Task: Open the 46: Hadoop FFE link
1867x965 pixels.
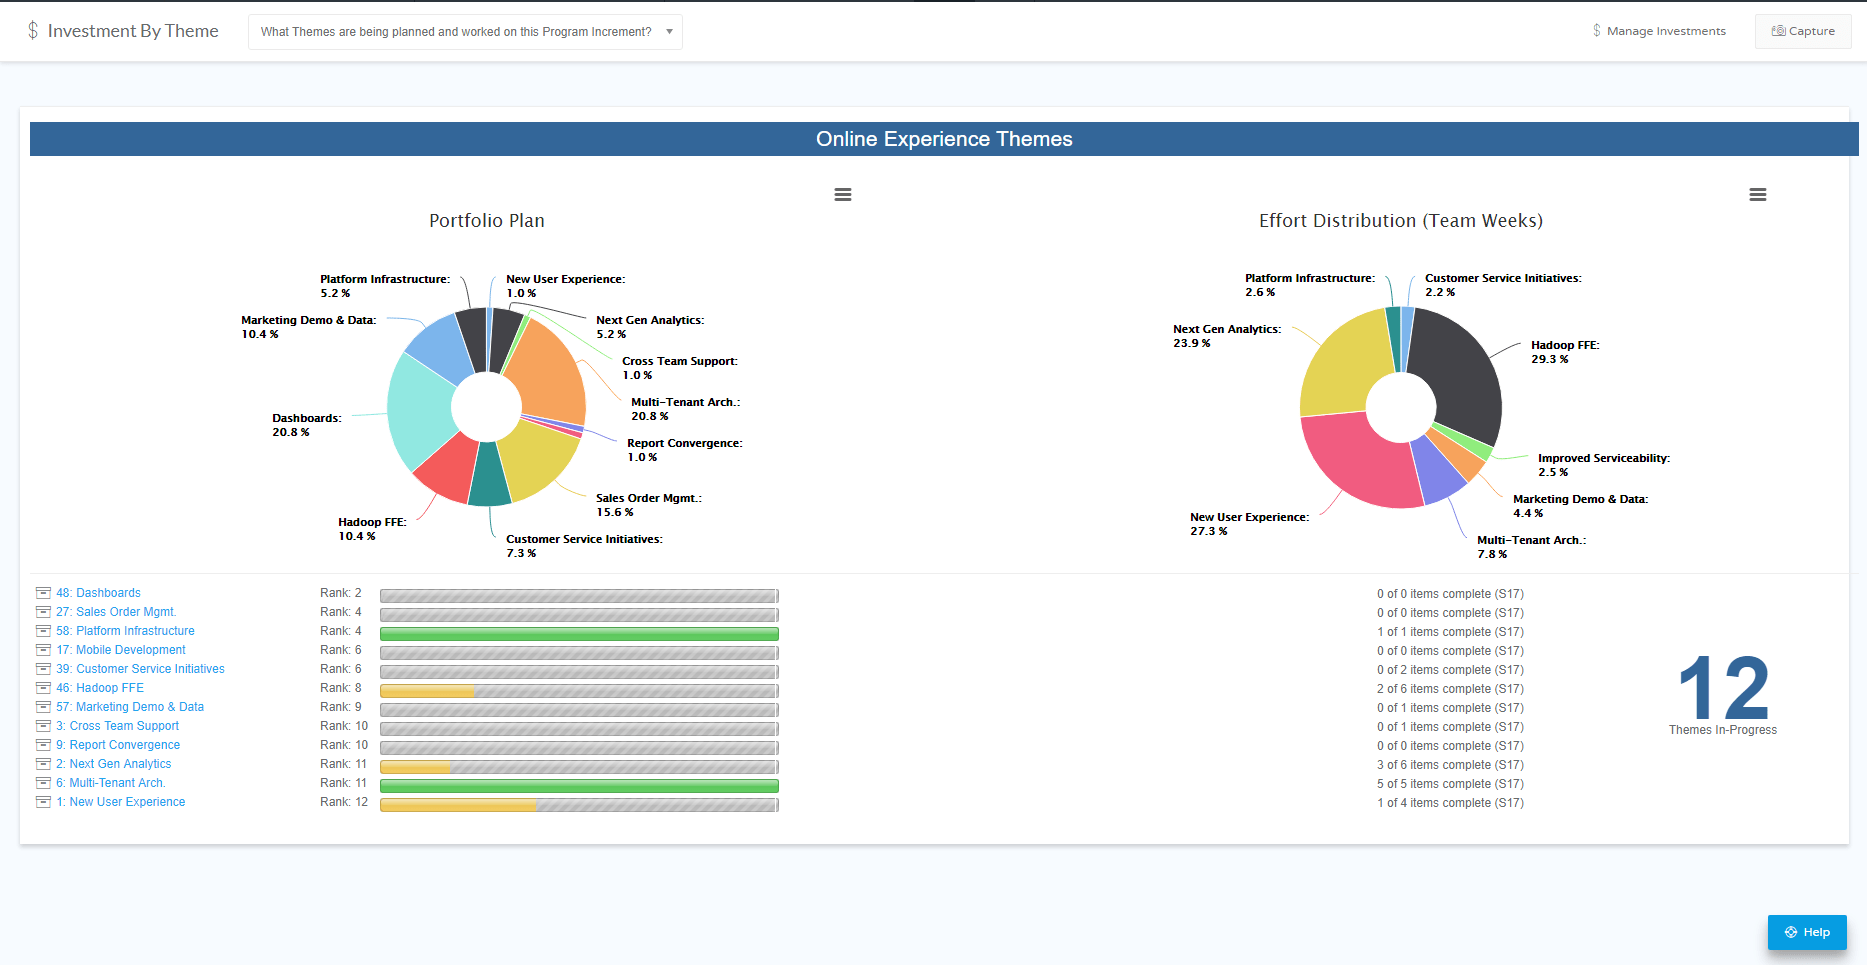Action: click(x=100, y=688)
